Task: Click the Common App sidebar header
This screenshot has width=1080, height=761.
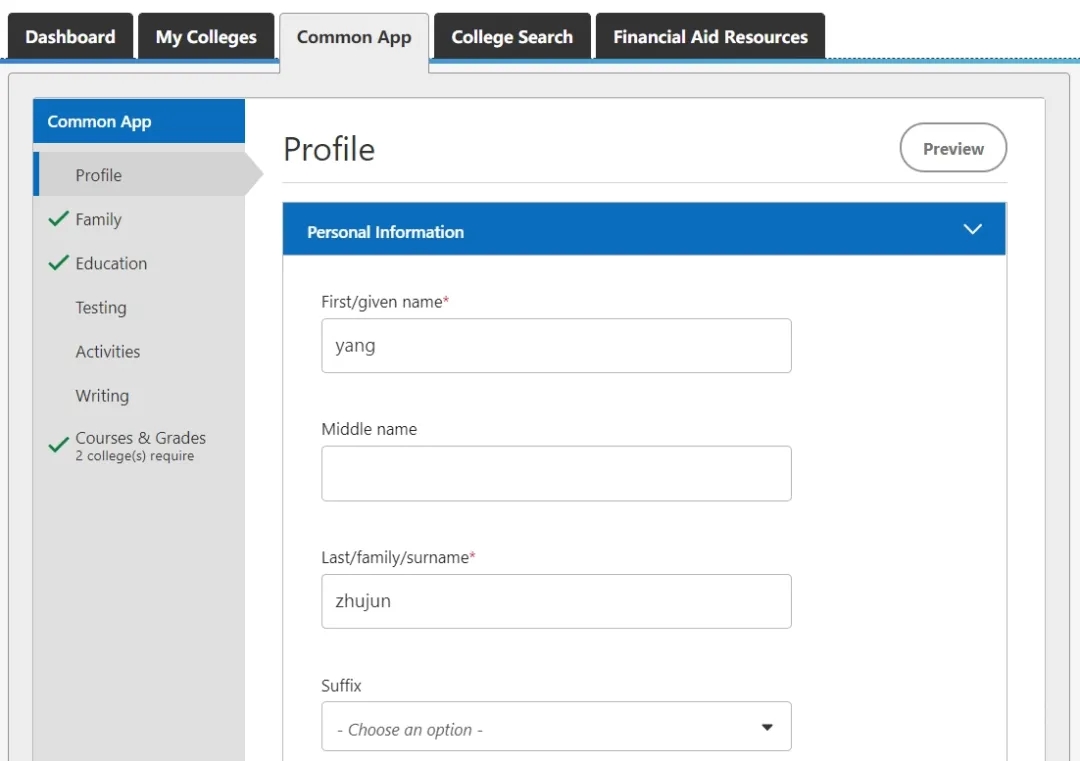Action: click(139, 122)
